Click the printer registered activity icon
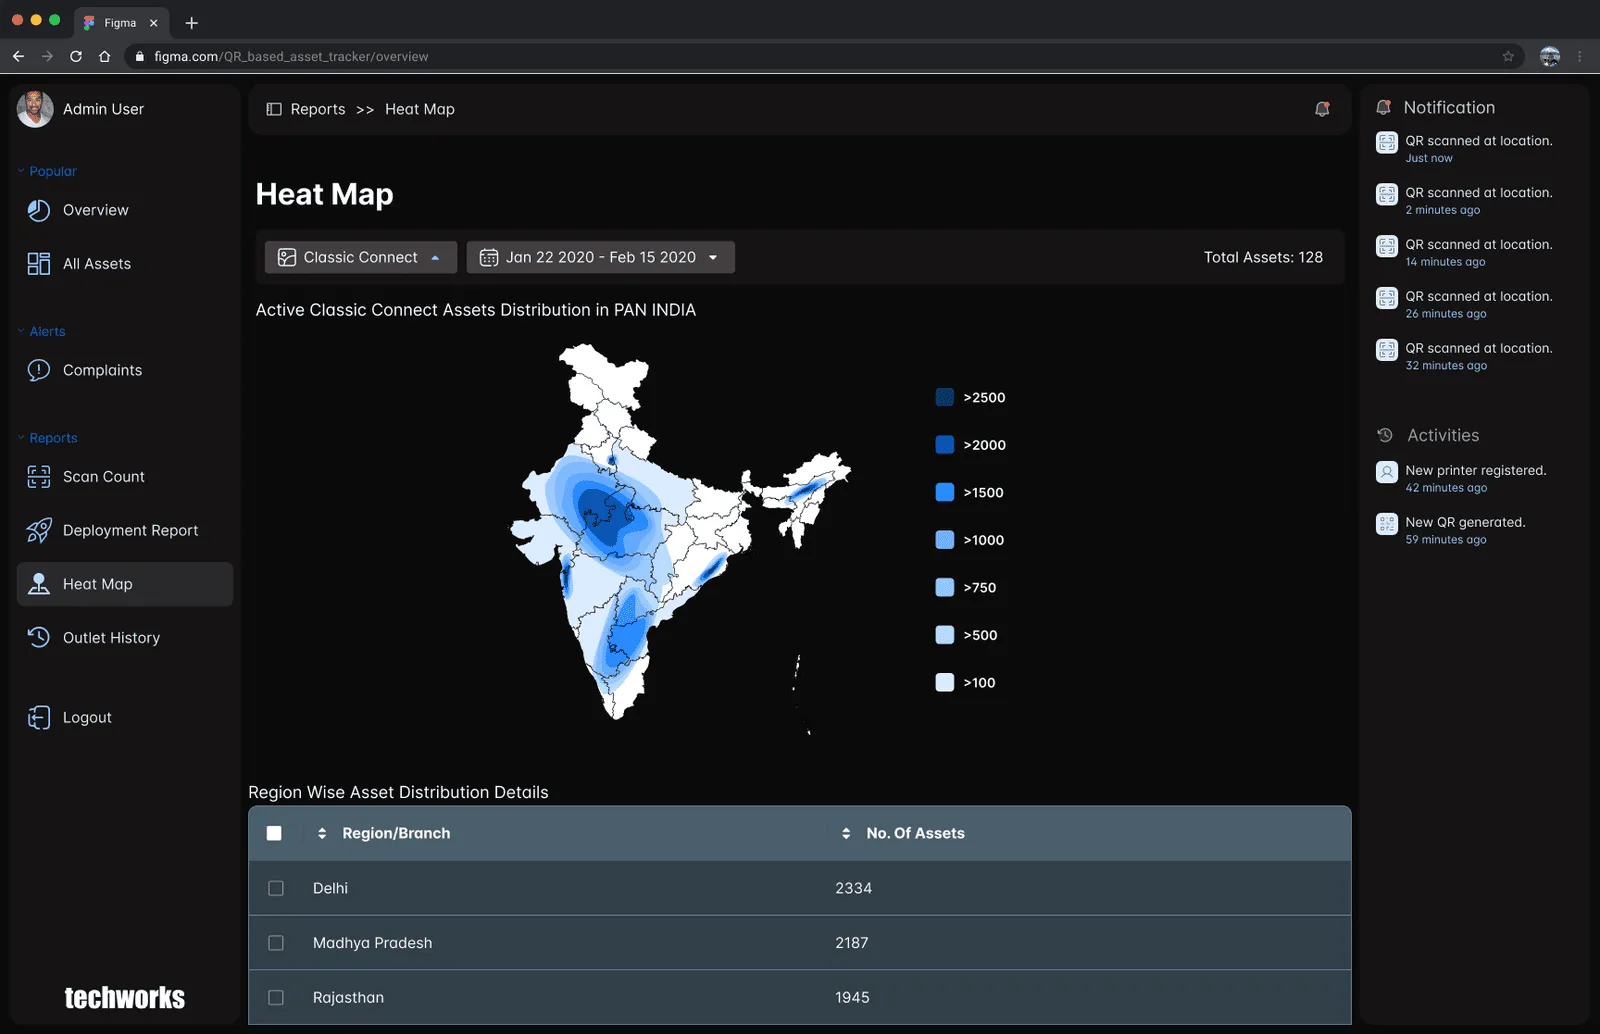Viewport: 1600px width, 1034px height. pos(1386,472)
